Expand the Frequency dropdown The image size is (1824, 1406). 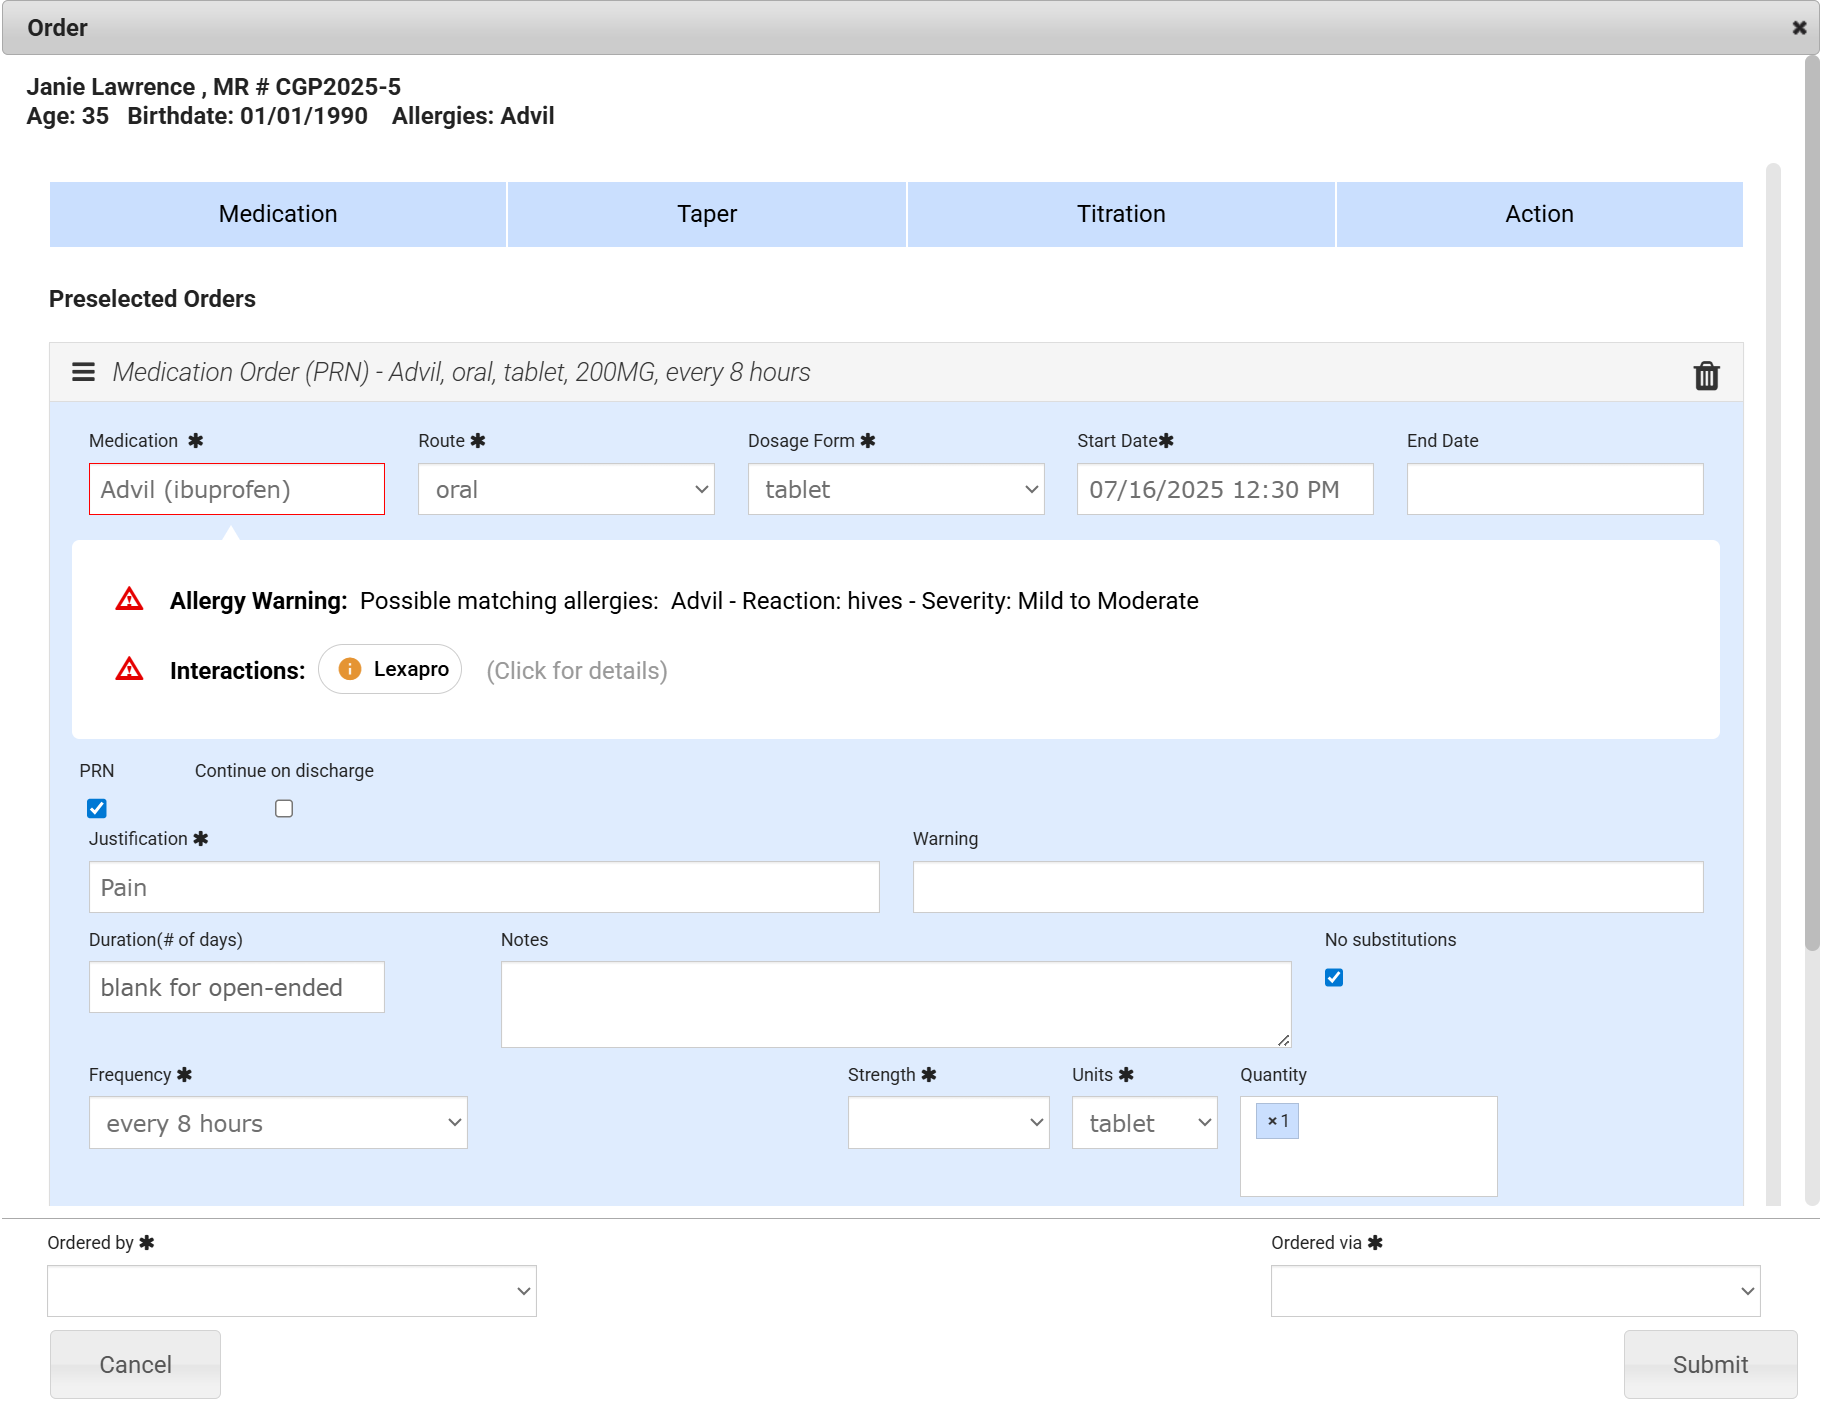tap(278, 1123)
